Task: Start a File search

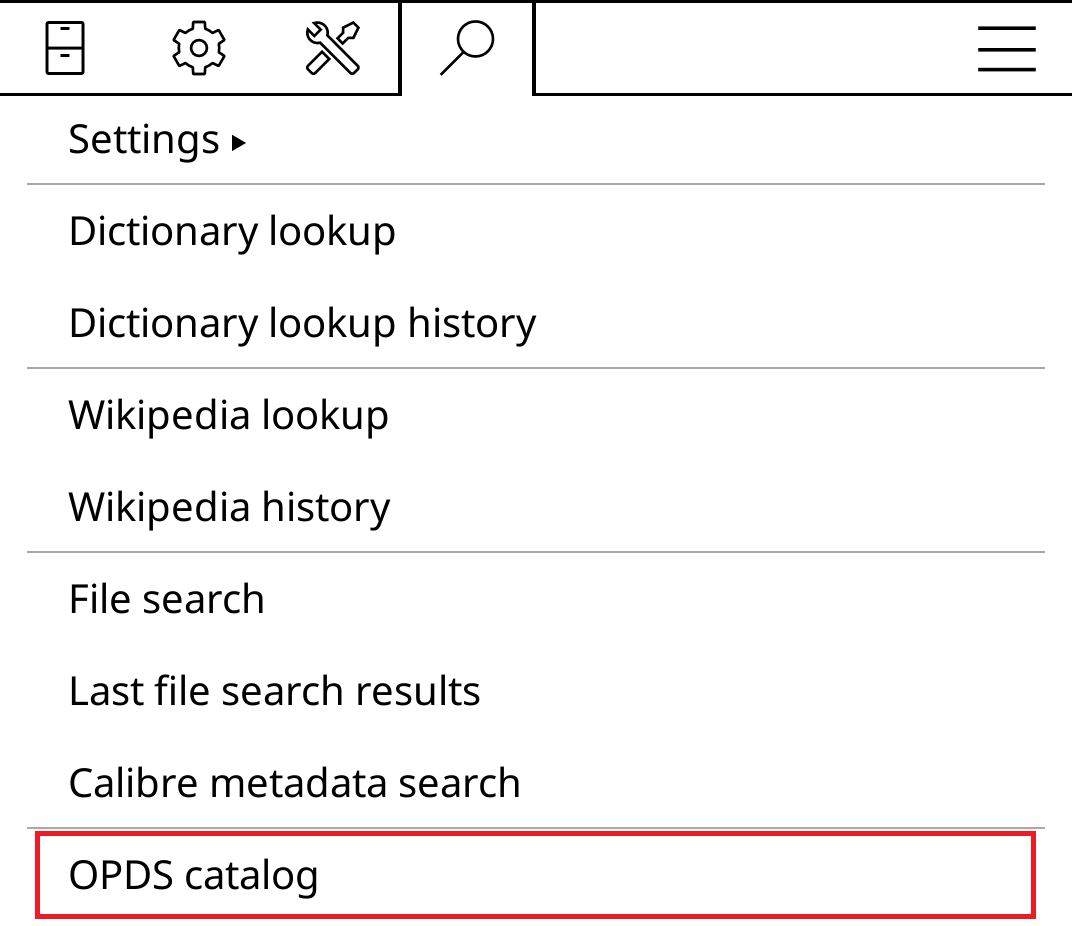Action: tap(536, 599)
